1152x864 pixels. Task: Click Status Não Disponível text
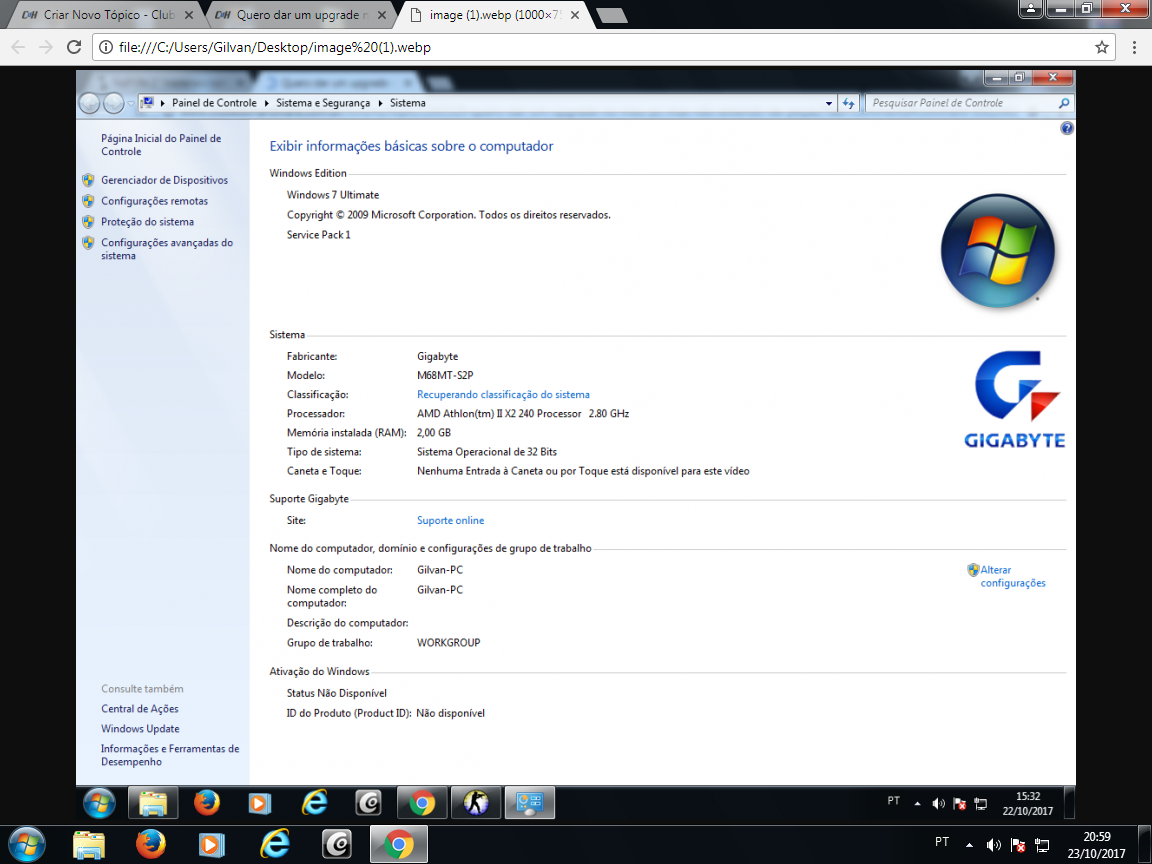pos(336,693)
